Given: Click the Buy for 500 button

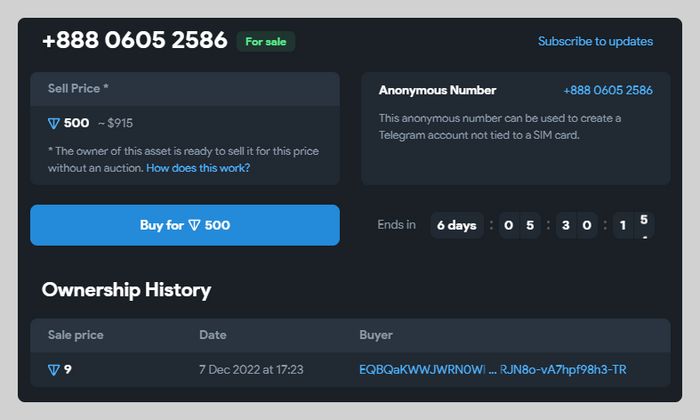Looking at the screenshot, I should pyautogui.click(x=185, y=225).
